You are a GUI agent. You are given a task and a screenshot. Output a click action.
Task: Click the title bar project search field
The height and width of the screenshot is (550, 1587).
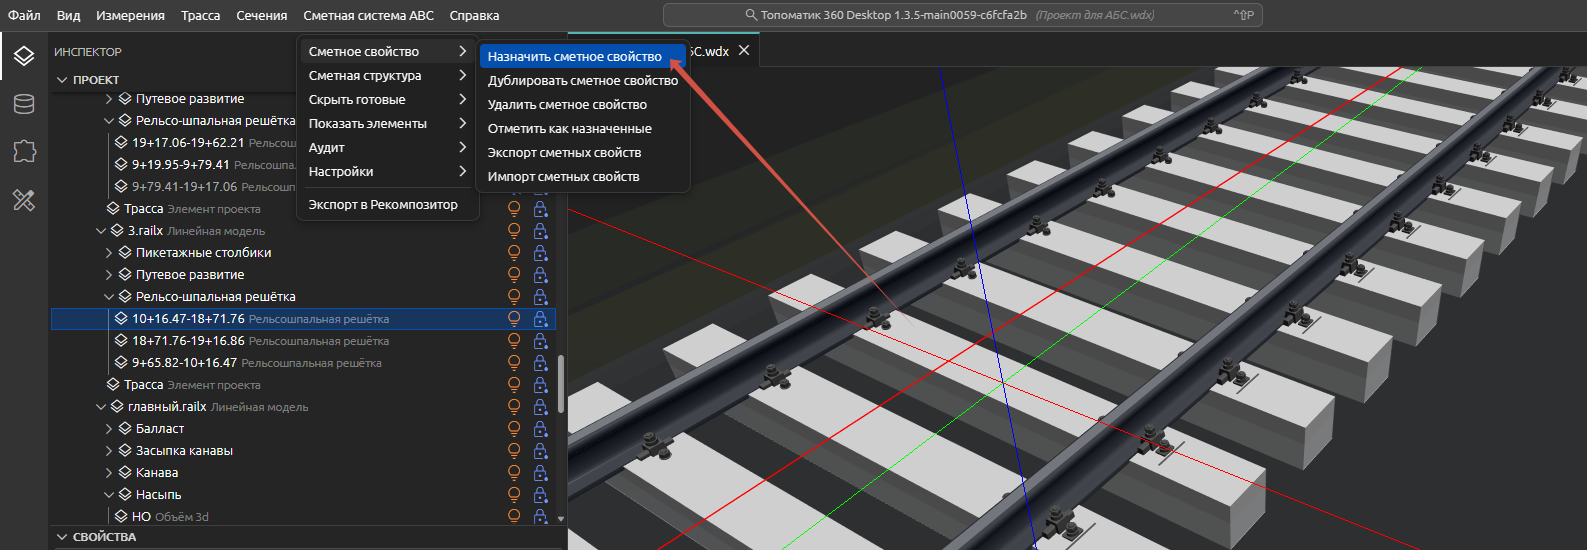(x=962, y=15)
